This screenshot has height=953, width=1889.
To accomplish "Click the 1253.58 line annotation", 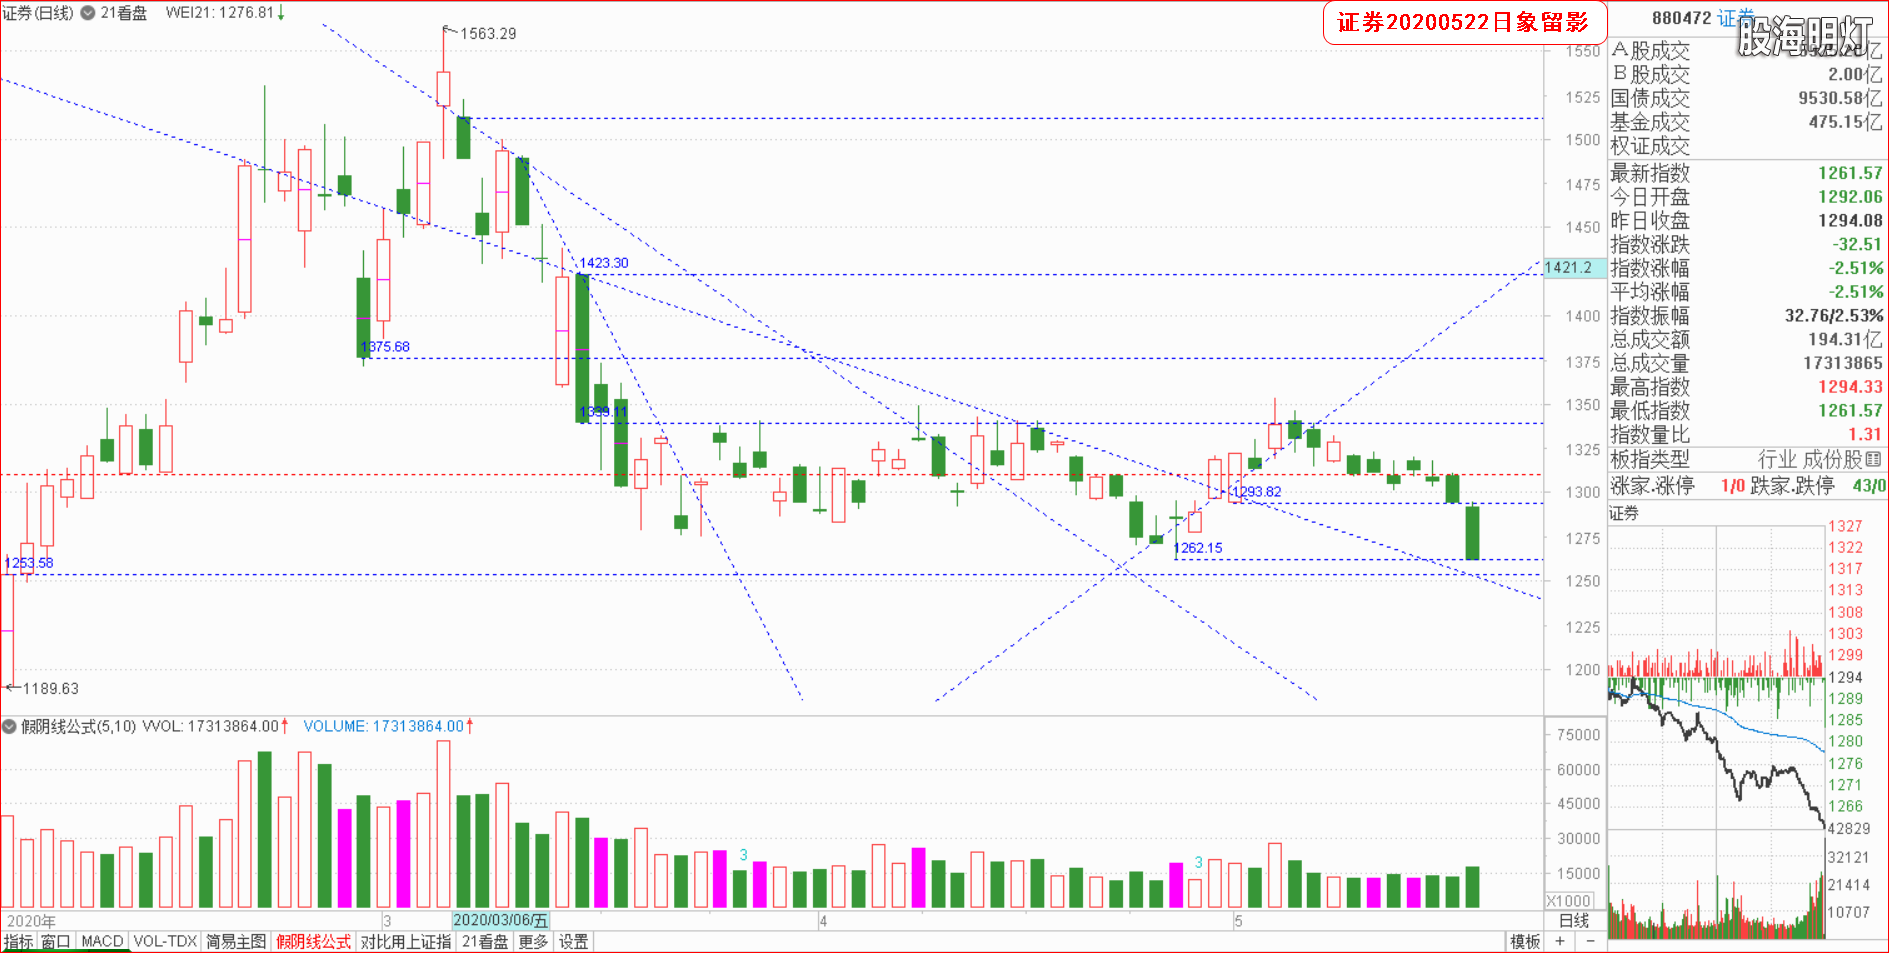I will point(29,563).
